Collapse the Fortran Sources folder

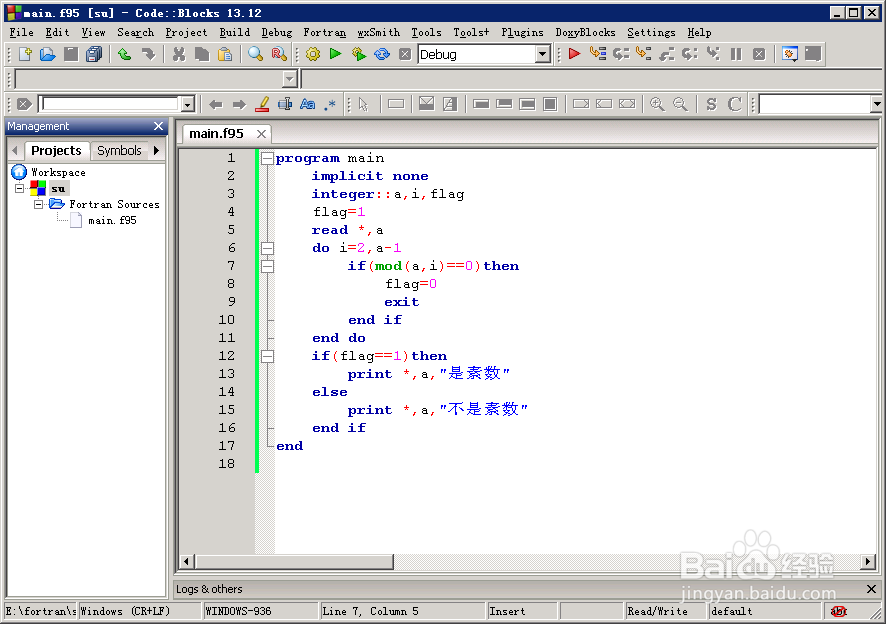[x=38, y=204]
